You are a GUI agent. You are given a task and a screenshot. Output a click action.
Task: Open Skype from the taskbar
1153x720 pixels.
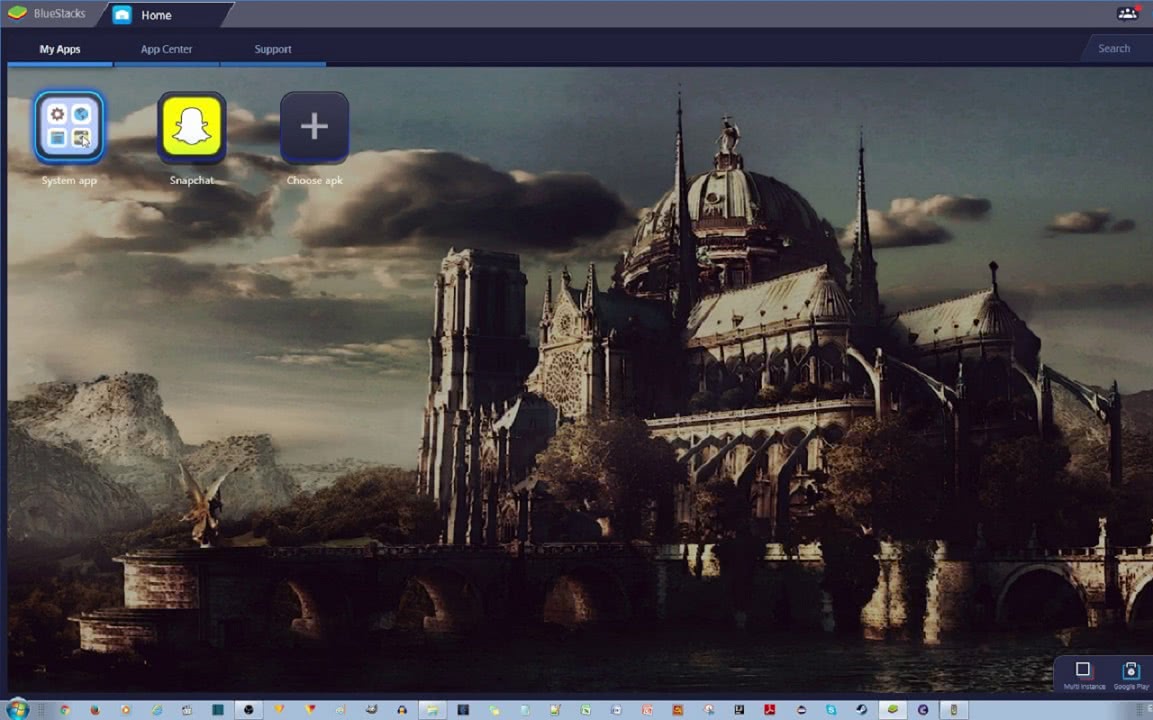click(x=831, y=710)
